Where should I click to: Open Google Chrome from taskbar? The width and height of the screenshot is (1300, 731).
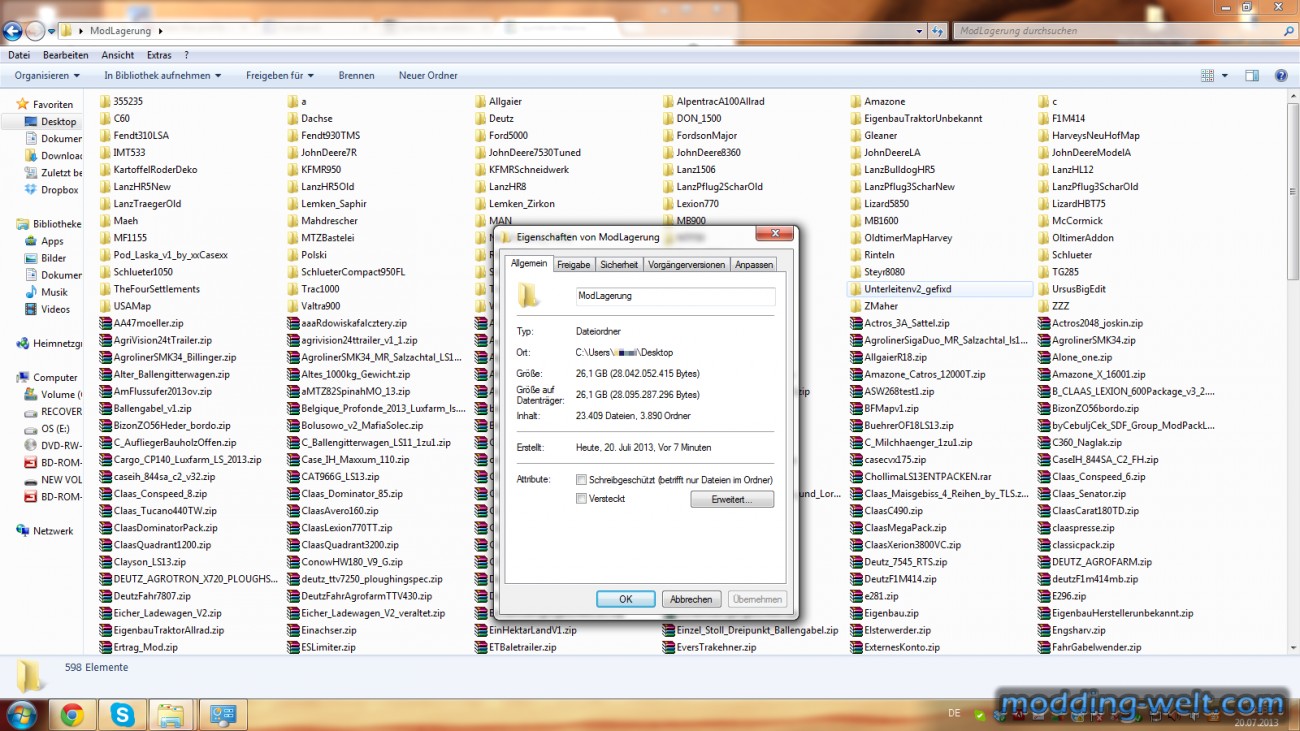tap(71, 715)
